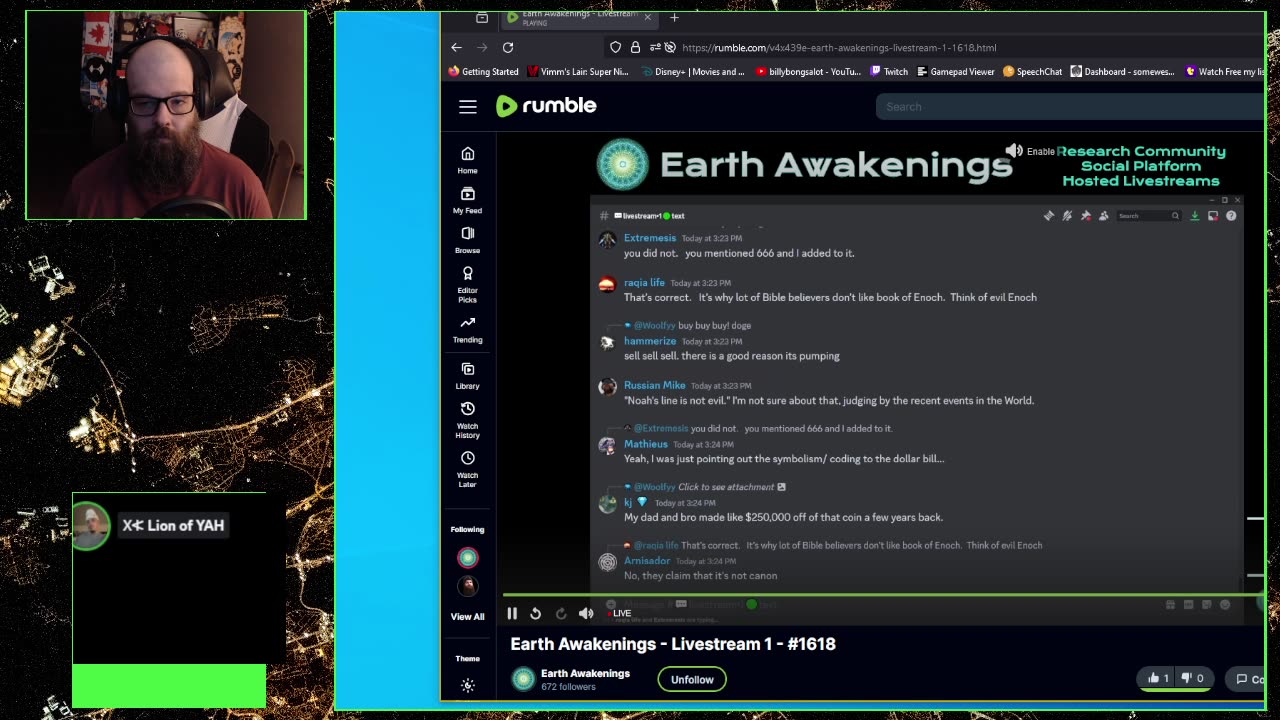This screenshot has height=720, width=1280.
Task: Open Dashboard bookmark
Action: (x=1122, y=72)
